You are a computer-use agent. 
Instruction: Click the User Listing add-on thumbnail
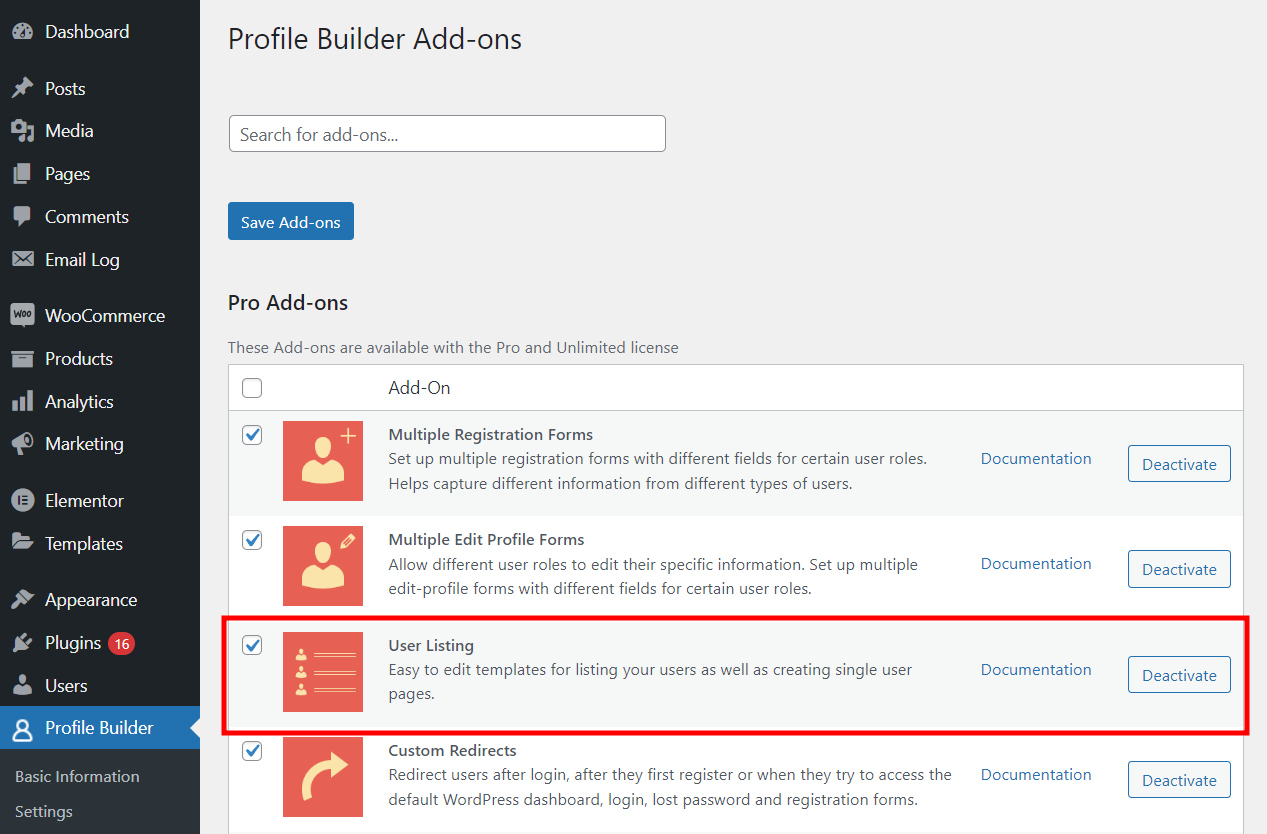pos(323,672)
